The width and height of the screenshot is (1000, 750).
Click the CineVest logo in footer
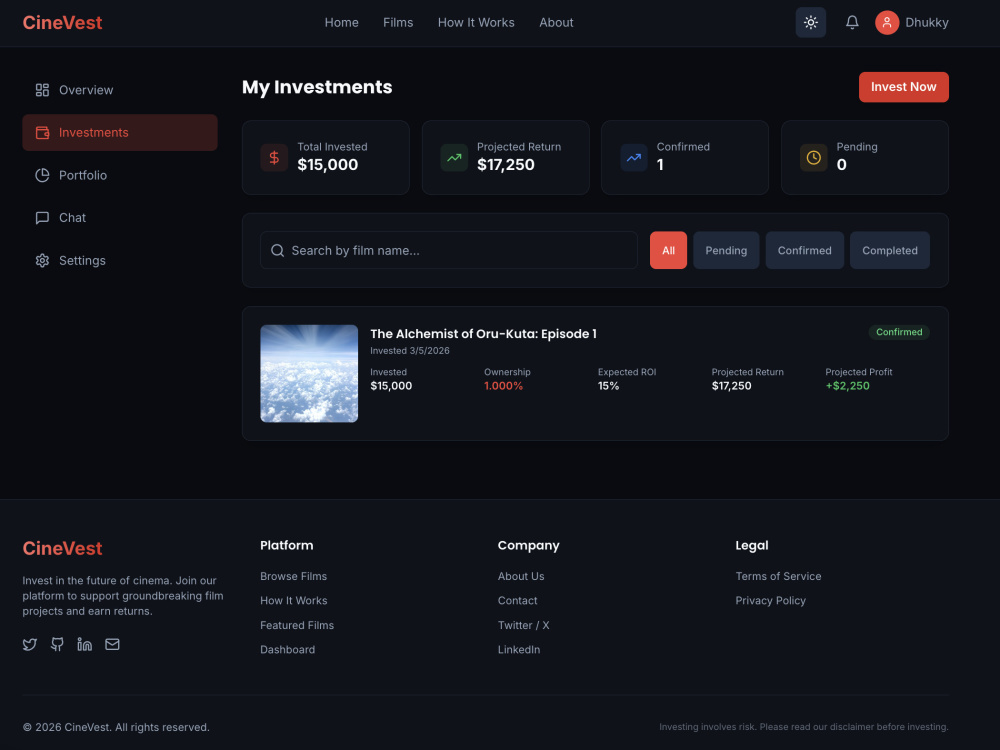(62, 548)
